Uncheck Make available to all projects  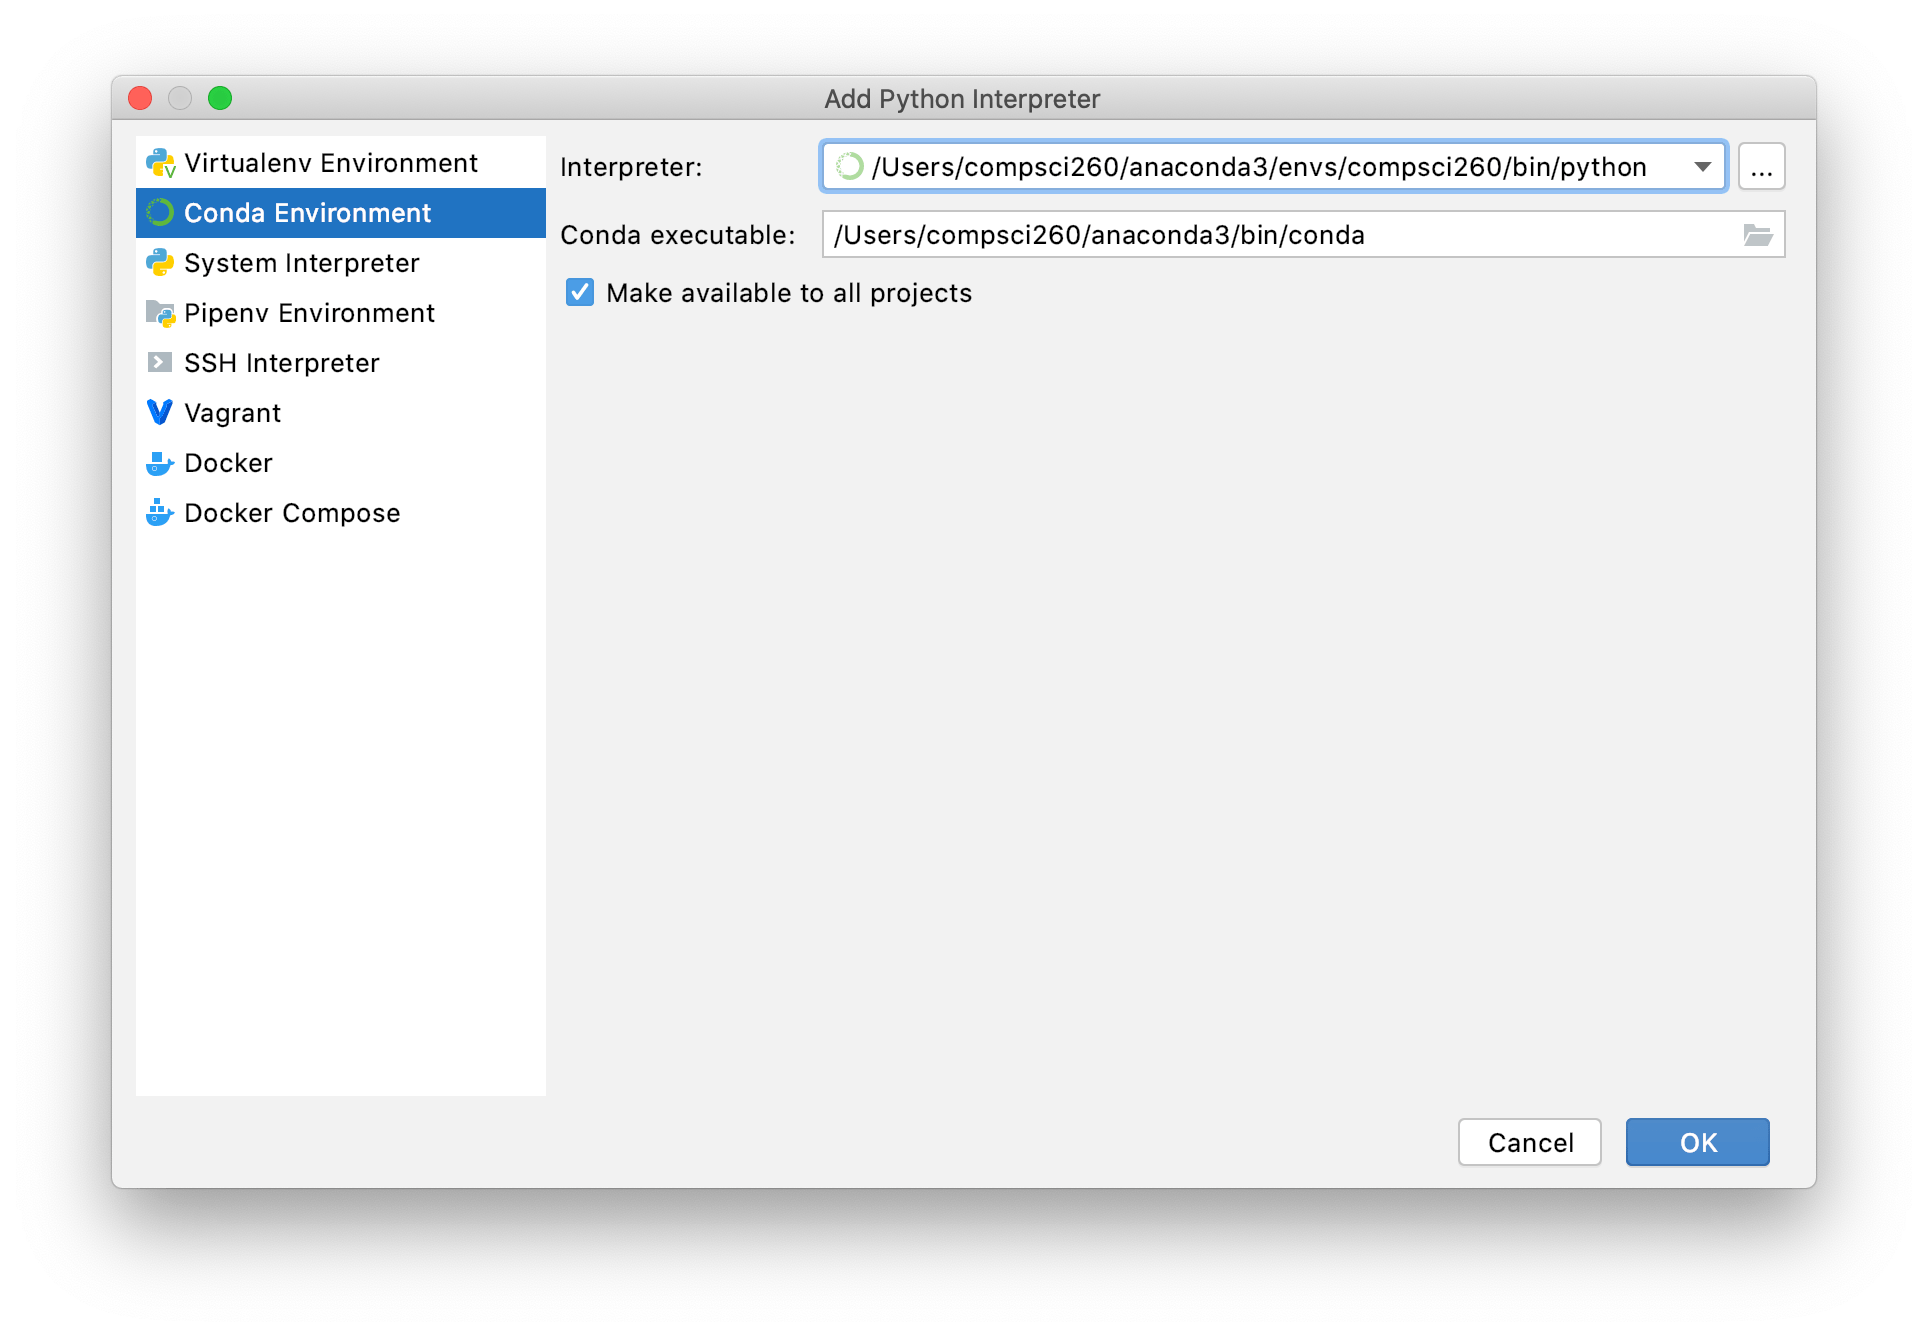(x=580, y=292)
